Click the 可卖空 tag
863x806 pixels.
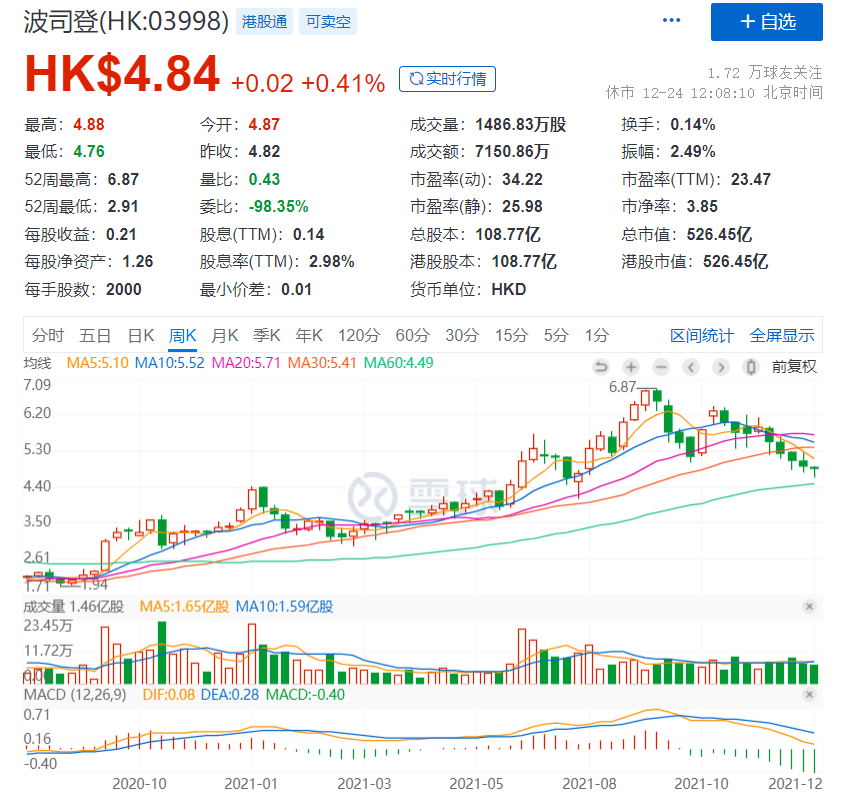(328, 22)
